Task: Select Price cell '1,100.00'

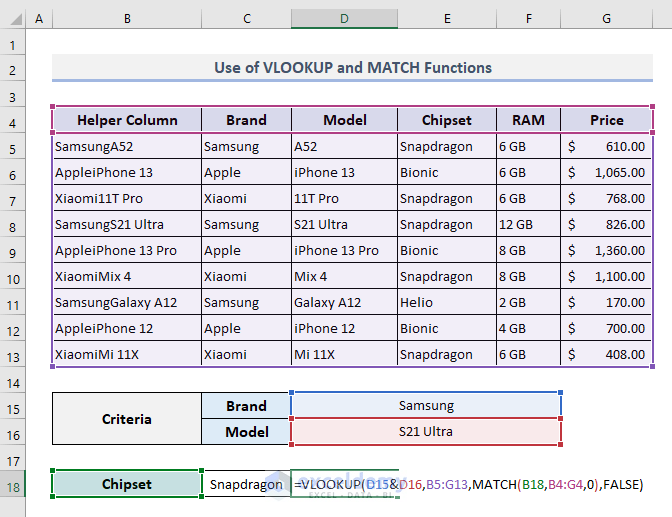Action: tap(606, 277)
